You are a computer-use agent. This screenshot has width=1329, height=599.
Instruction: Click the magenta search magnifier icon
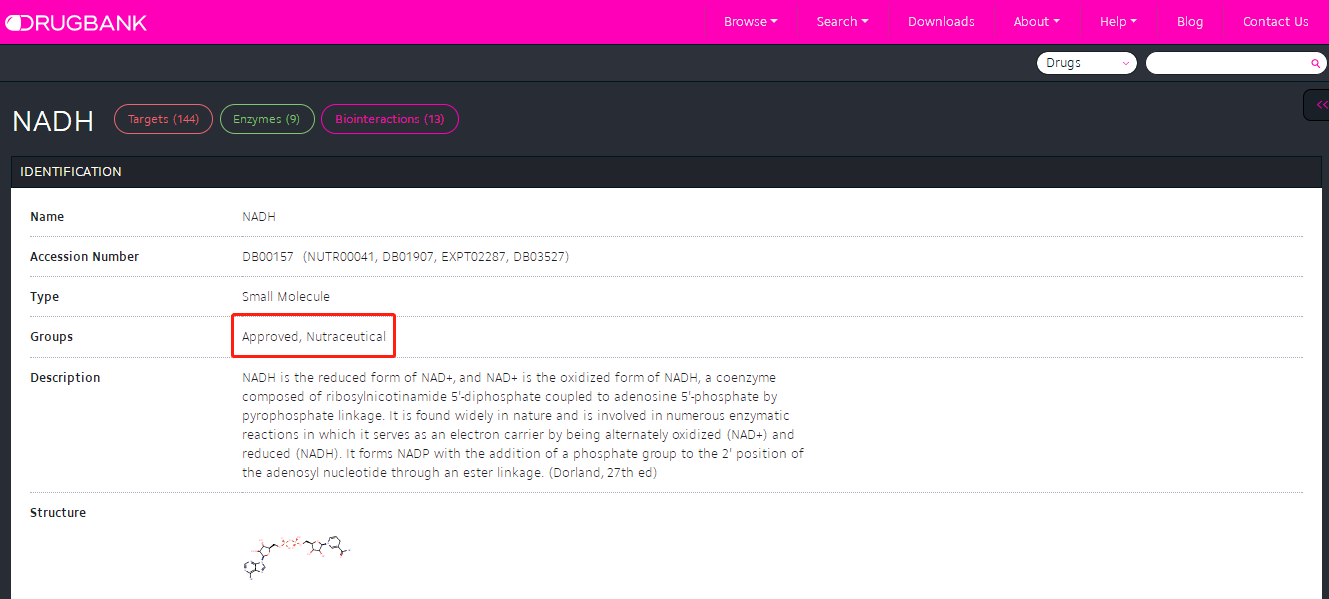1315,64
